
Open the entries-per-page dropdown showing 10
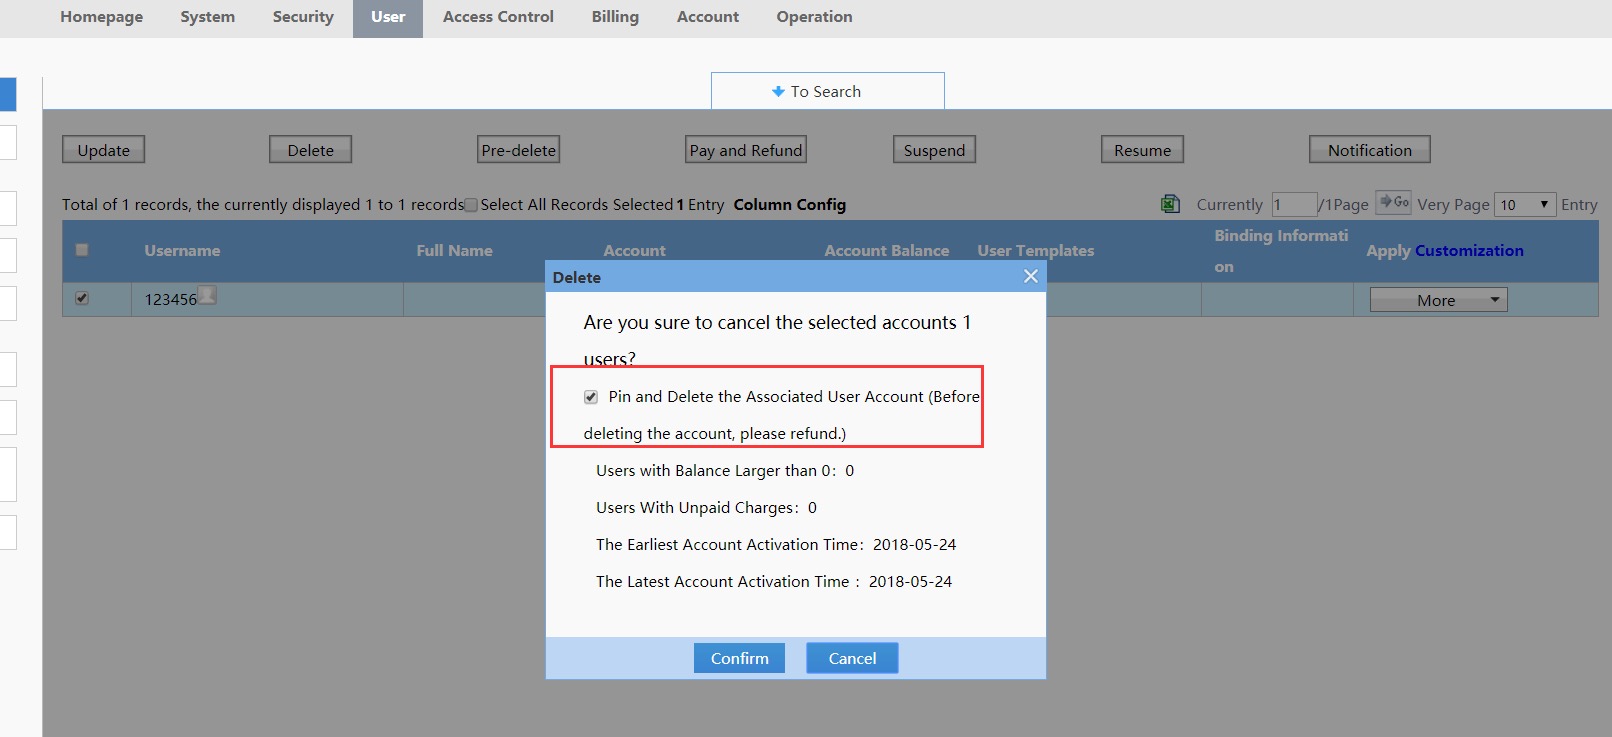point(1525,204)
